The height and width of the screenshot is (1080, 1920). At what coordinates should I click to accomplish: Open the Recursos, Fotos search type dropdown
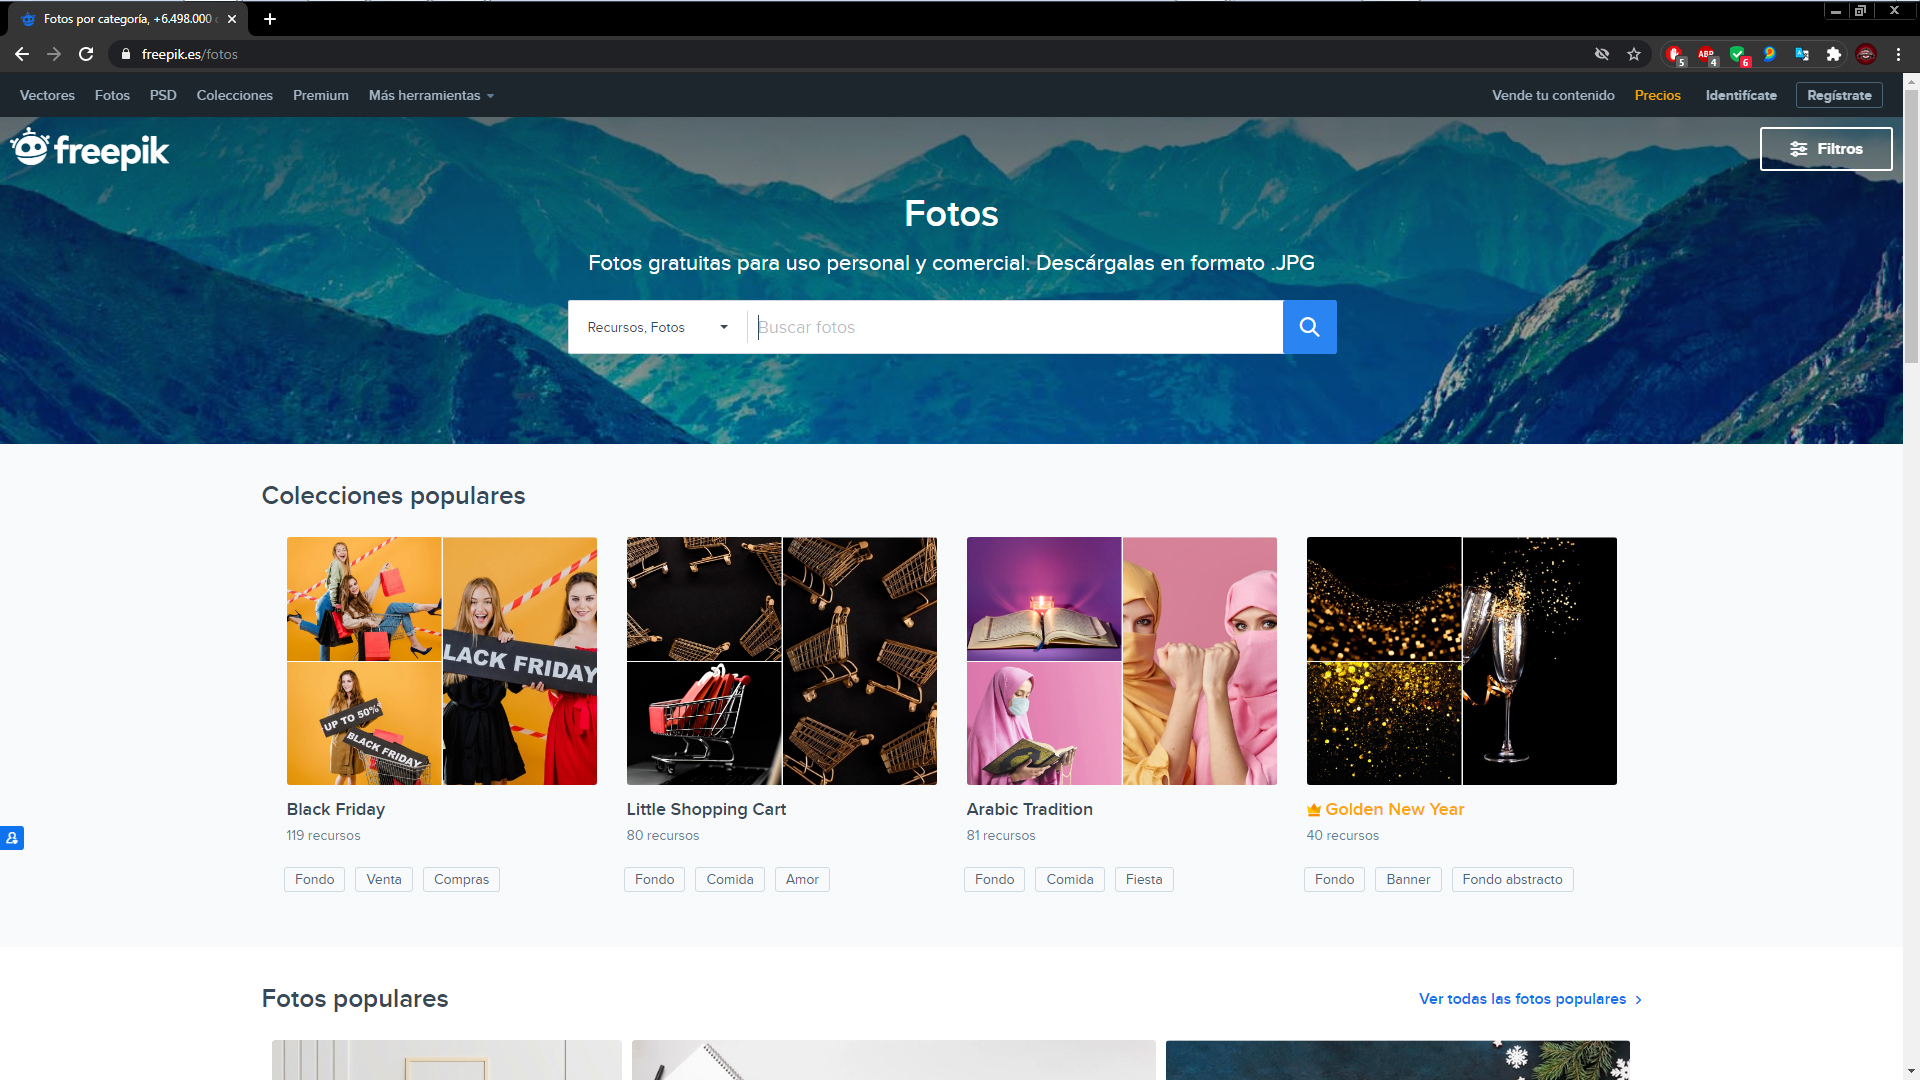coord(657,327)
